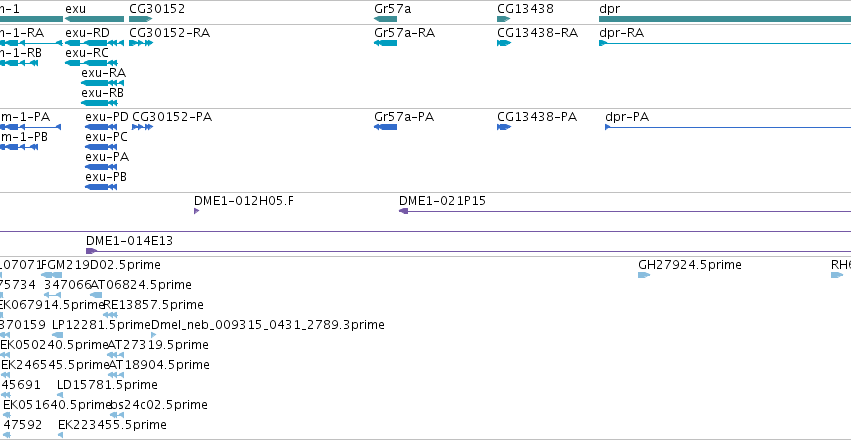This screenshot has width=851, height=440.
Task: Click the EK246545.5prime EST label
Action: [55, 366]
